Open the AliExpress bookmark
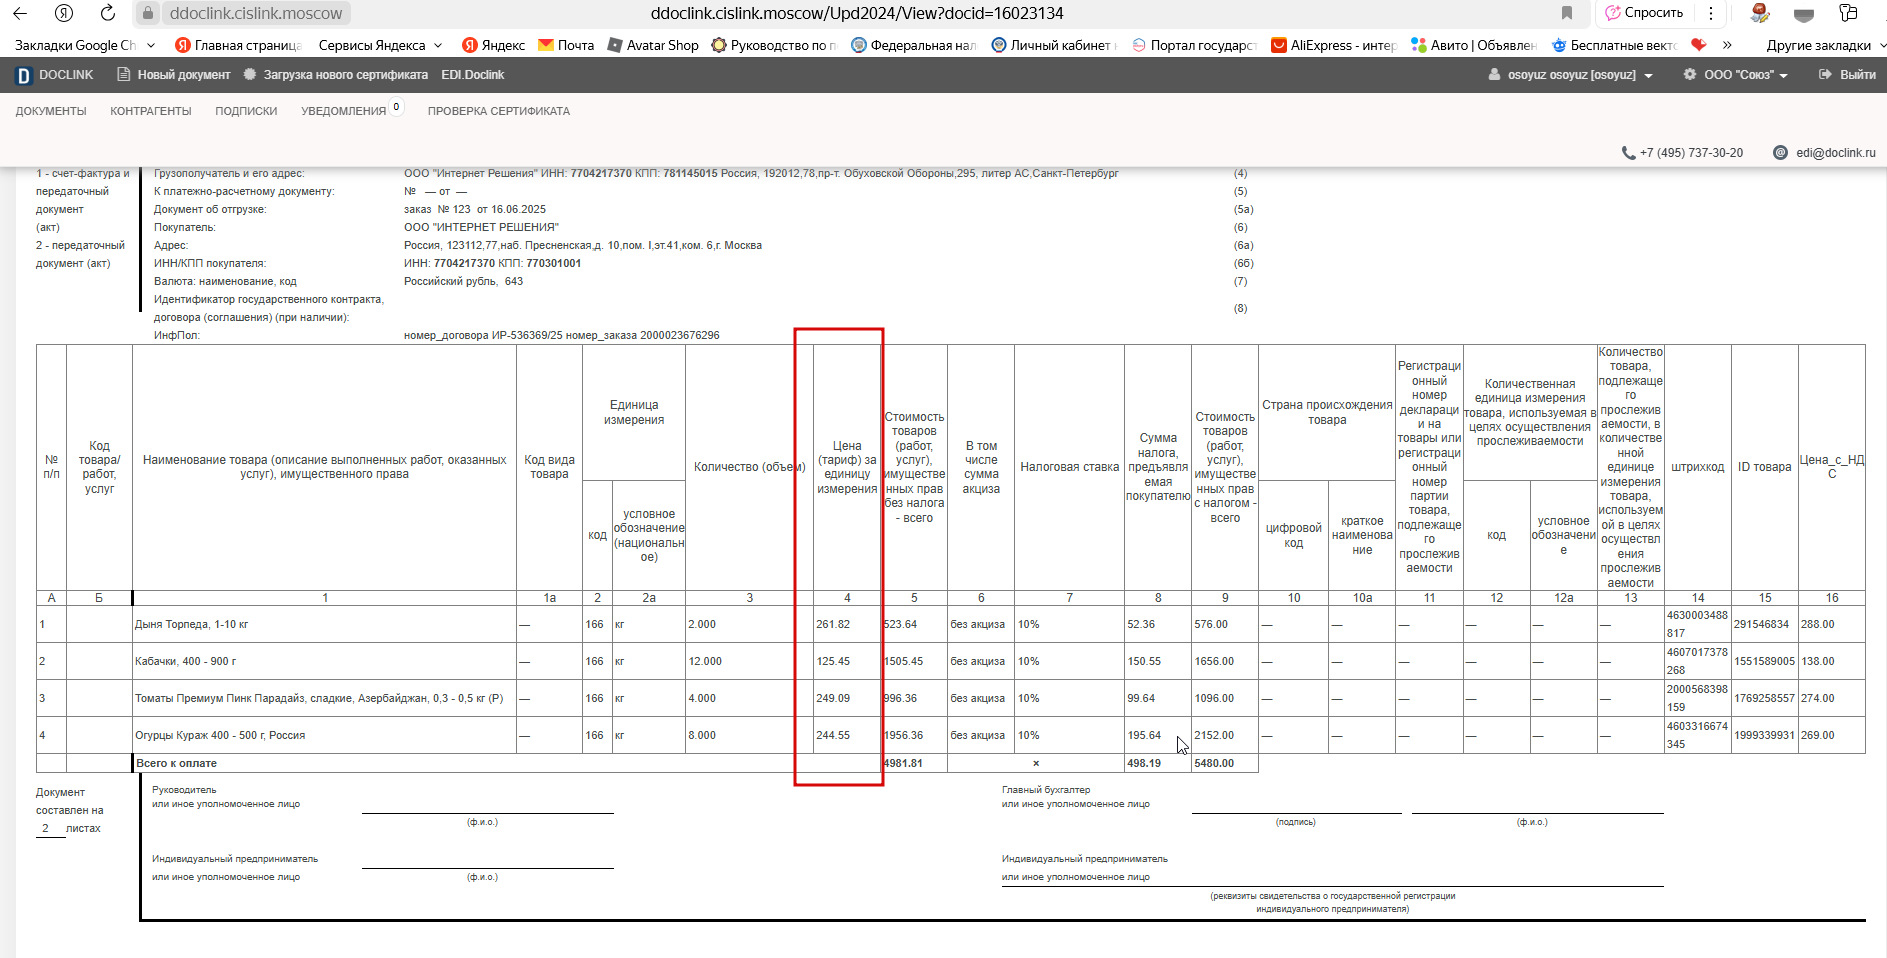Screen dimensions: 1887x958 click(1334, 45)
